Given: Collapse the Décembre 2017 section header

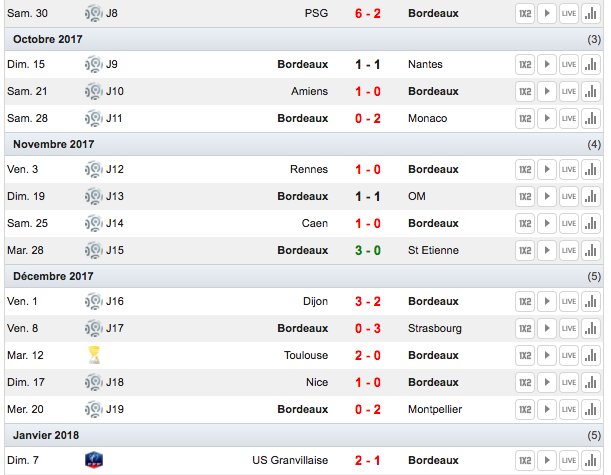Looking at the screenshot, I should pos(304,276).
